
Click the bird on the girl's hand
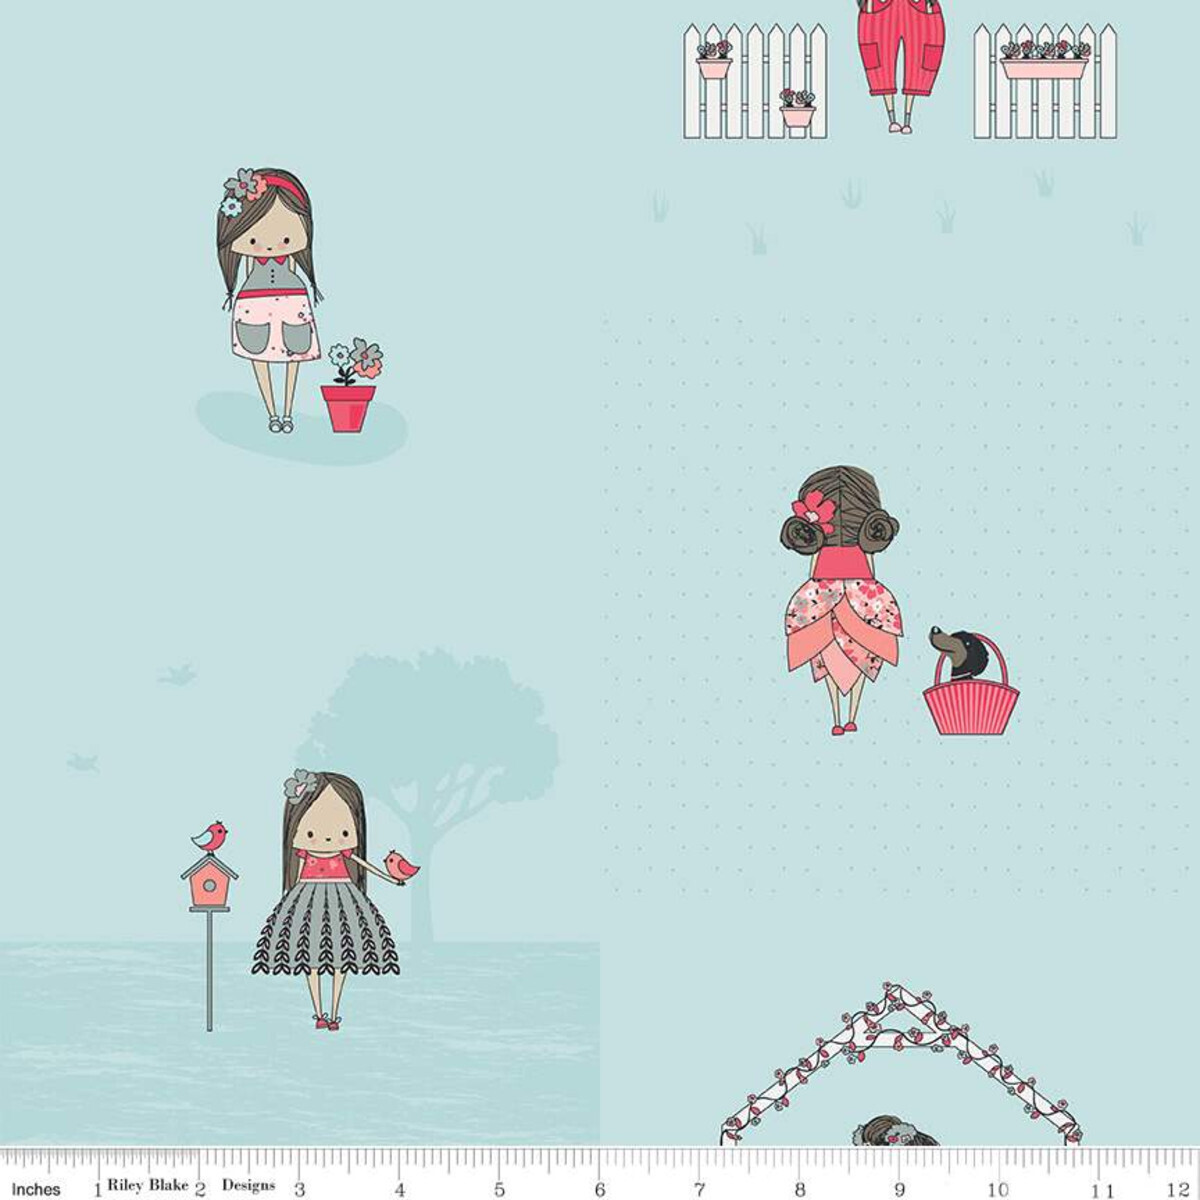402,866
